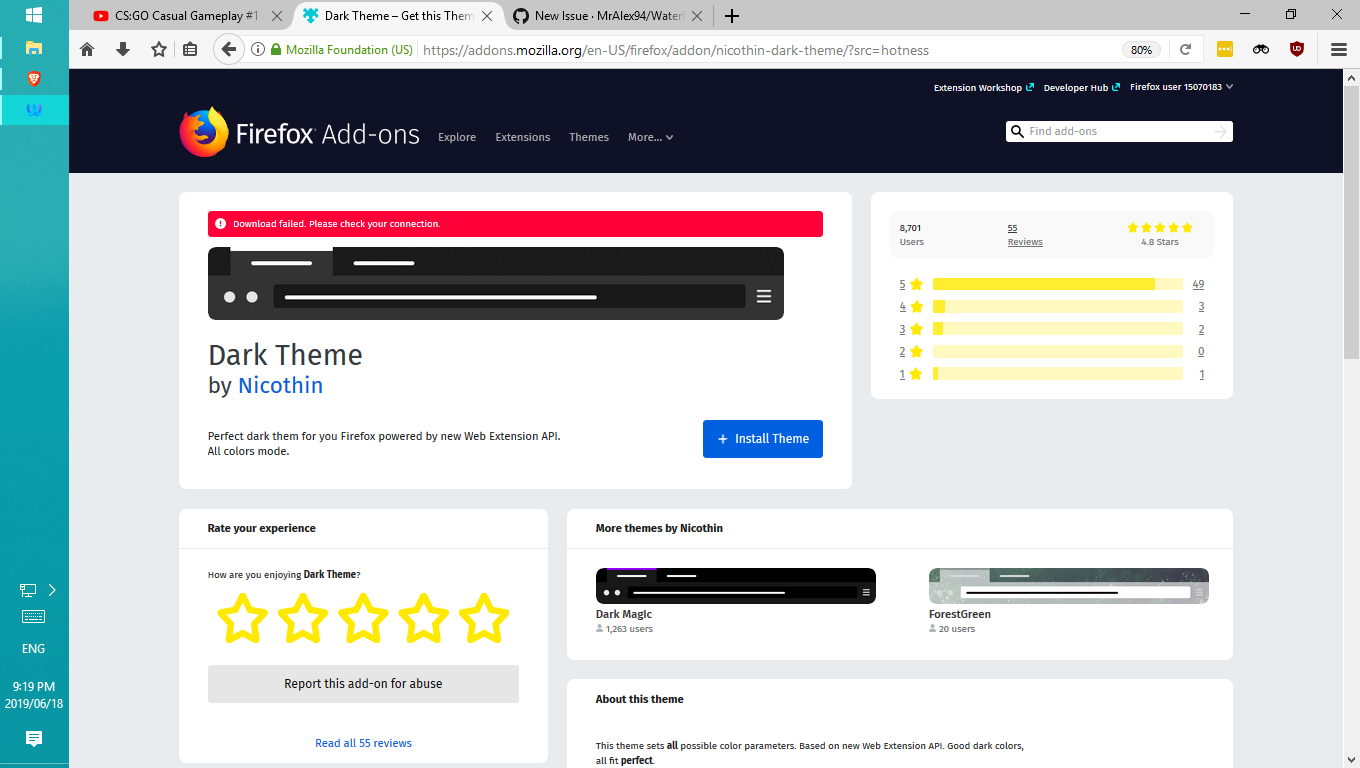Open Developer Hub link
Viewport: 1360px width, 768px height.
[x=1082, y=88]
